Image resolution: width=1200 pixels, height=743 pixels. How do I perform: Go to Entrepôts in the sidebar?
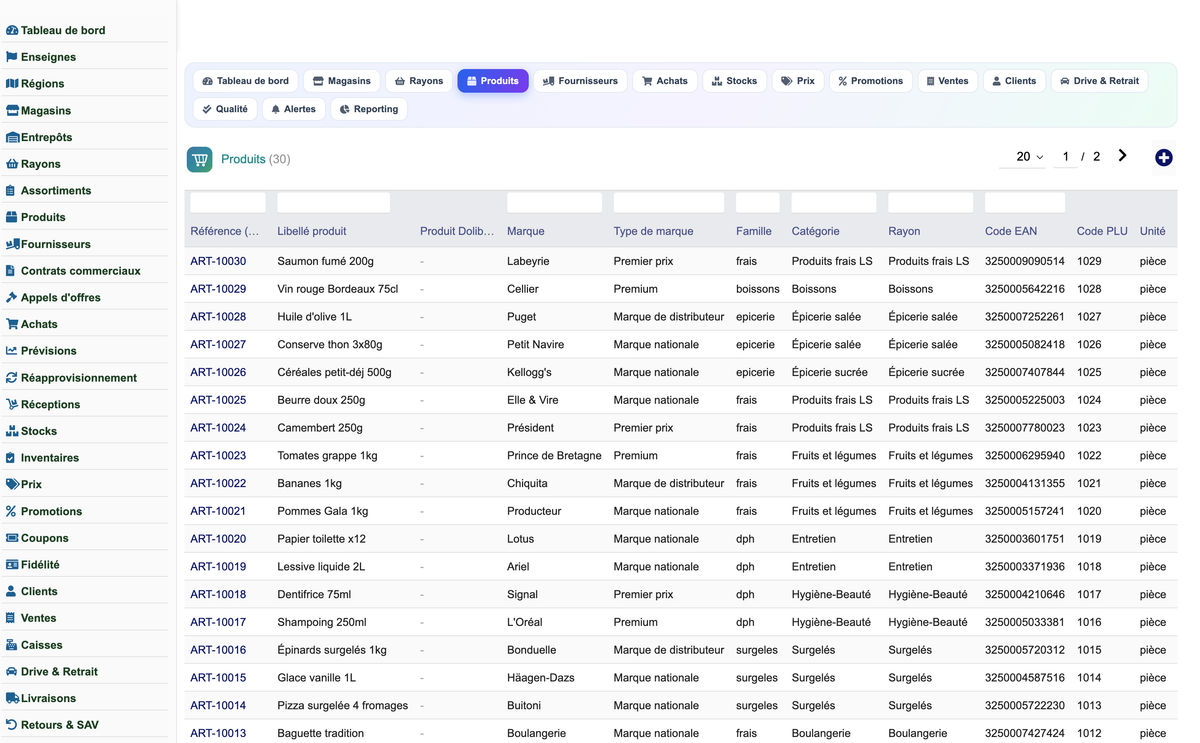click(39, 137)
